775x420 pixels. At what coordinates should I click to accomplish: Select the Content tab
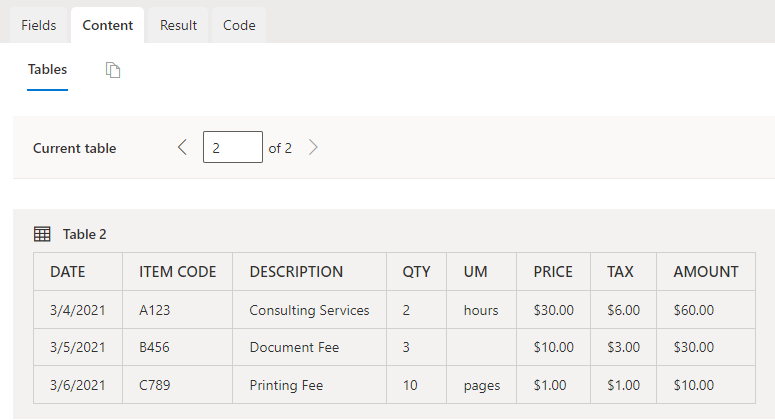108,25
